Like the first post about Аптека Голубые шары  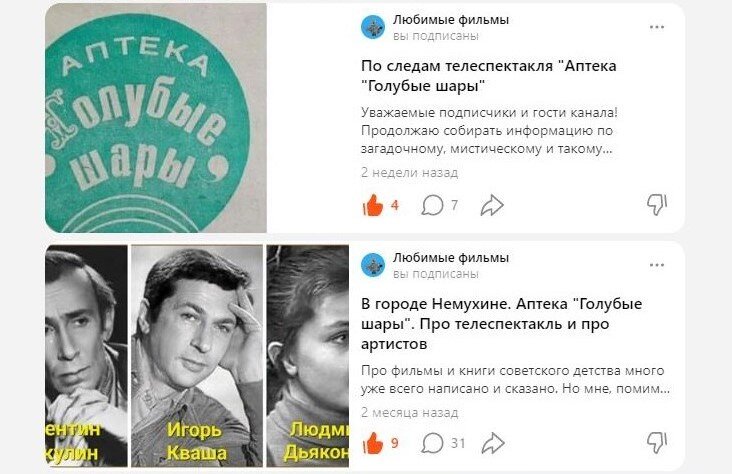click(x=373, y=205)
